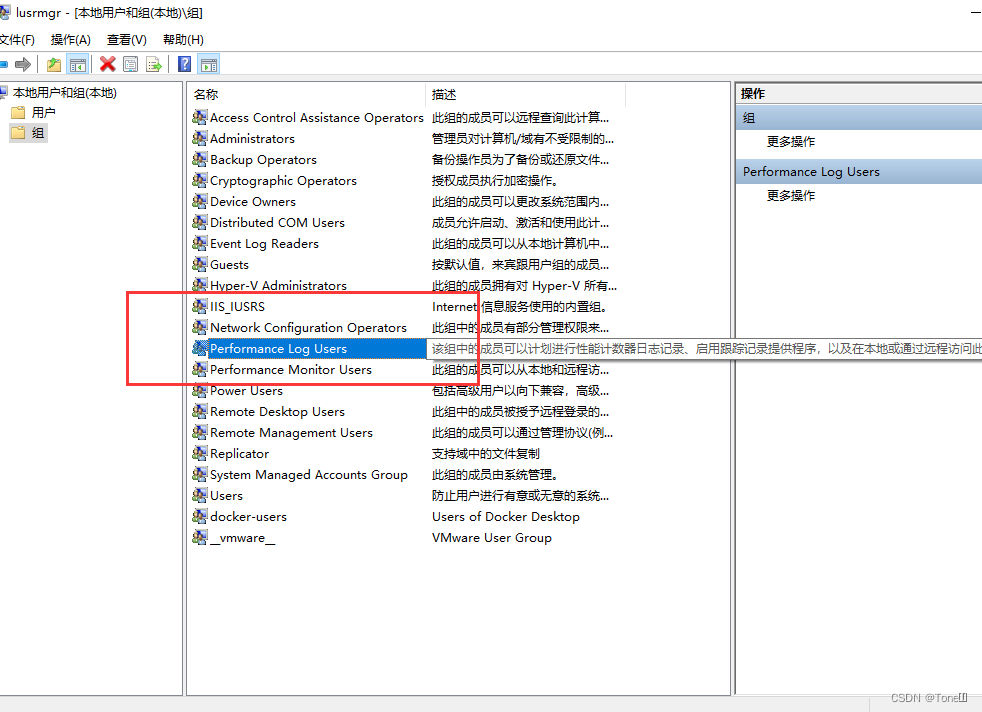Select System Managed Accounts Group

[309, 475]
